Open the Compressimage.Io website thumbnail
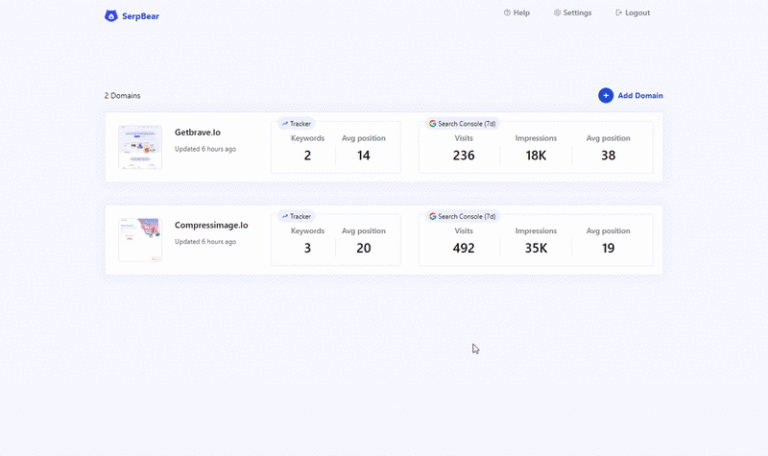The width and height of the screenshot is (768, 456). pos(140,240)
